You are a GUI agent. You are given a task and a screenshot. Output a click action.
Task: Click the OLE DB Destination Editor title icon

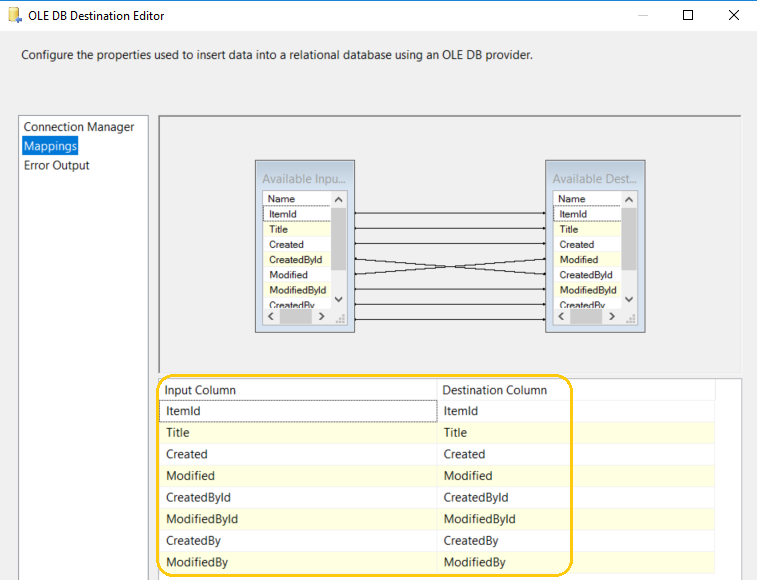point(14,15)
